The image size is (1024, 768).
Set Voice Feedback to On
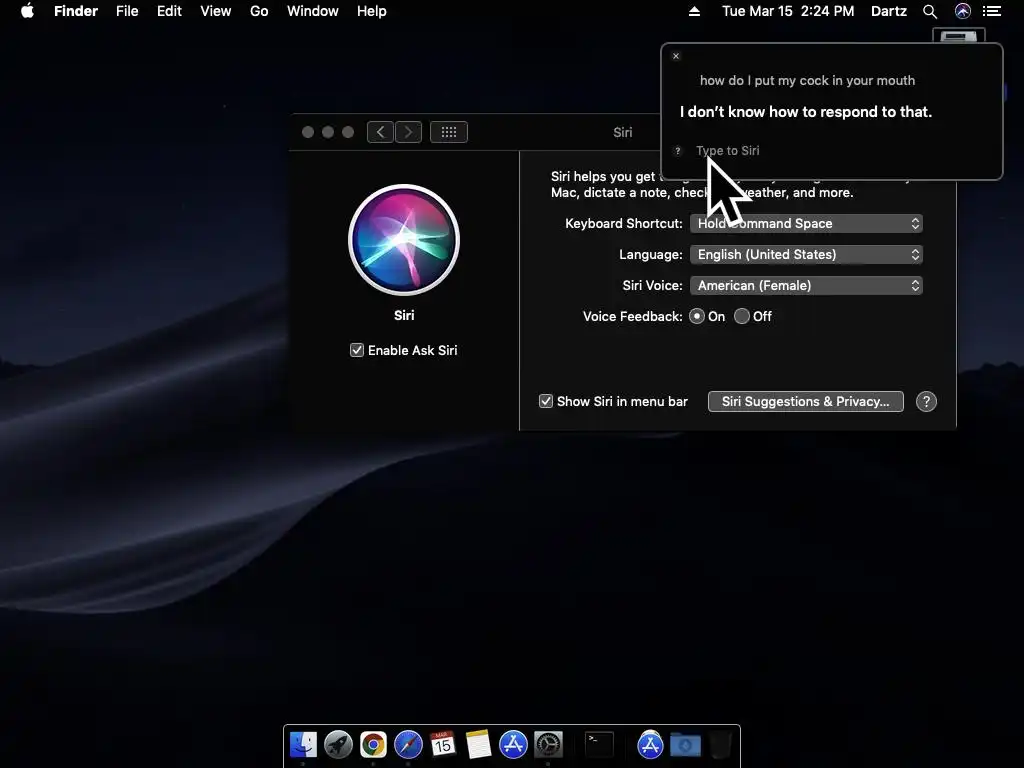(697, 316)
